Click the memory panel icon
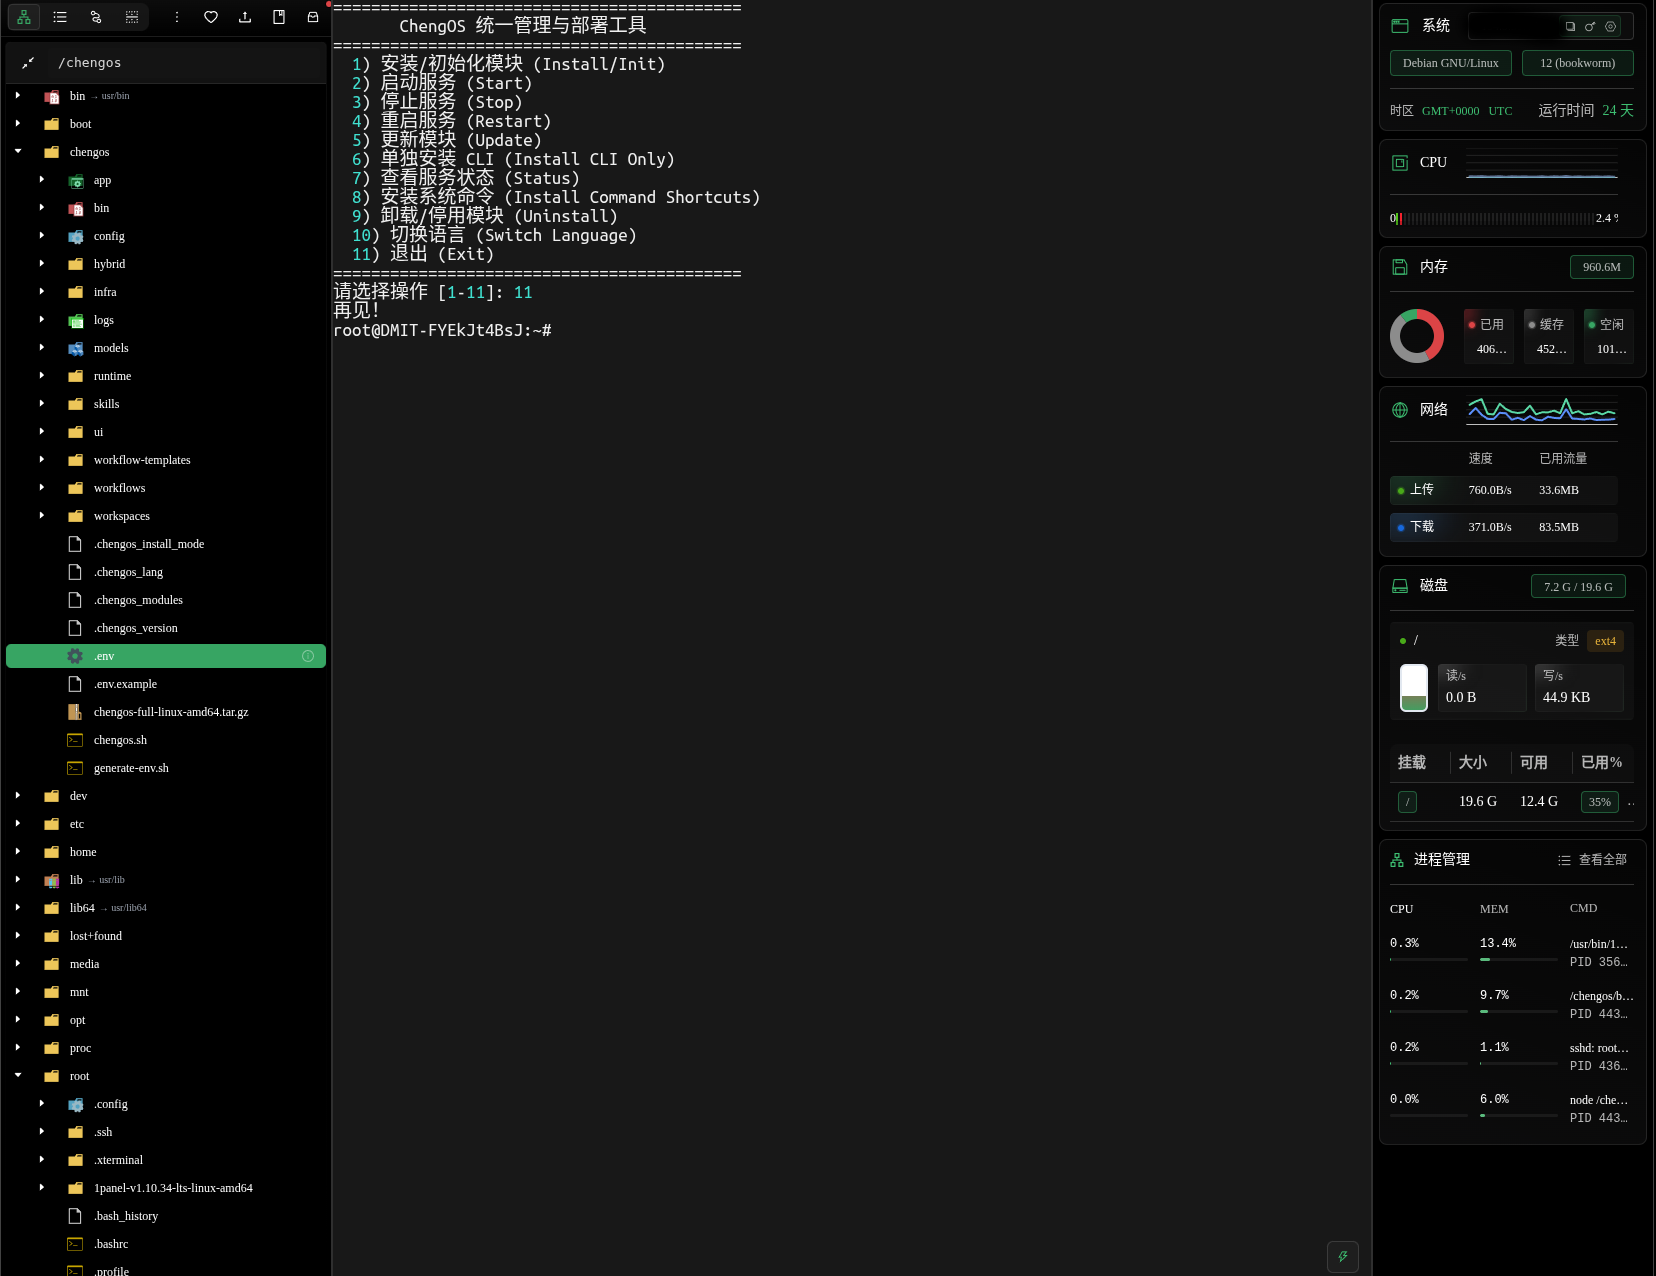The height and width of the screenshot is (1276, 1656). (x=1400, y=267)
